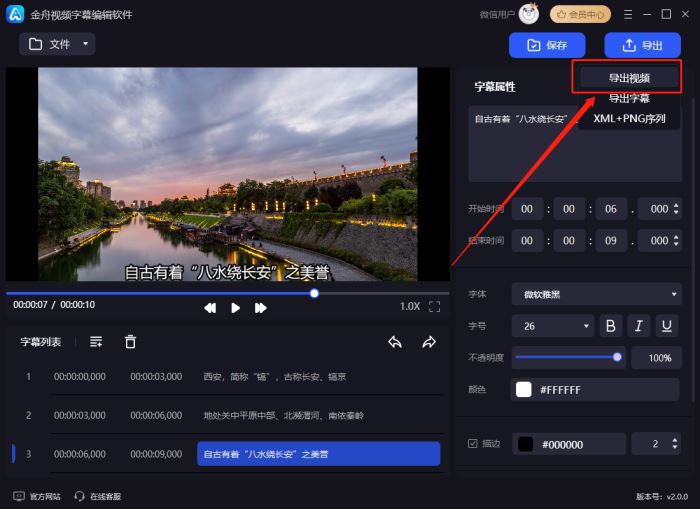The image size is (700, 509).
Task: Click the app logo icon
Action: (15, 14)
